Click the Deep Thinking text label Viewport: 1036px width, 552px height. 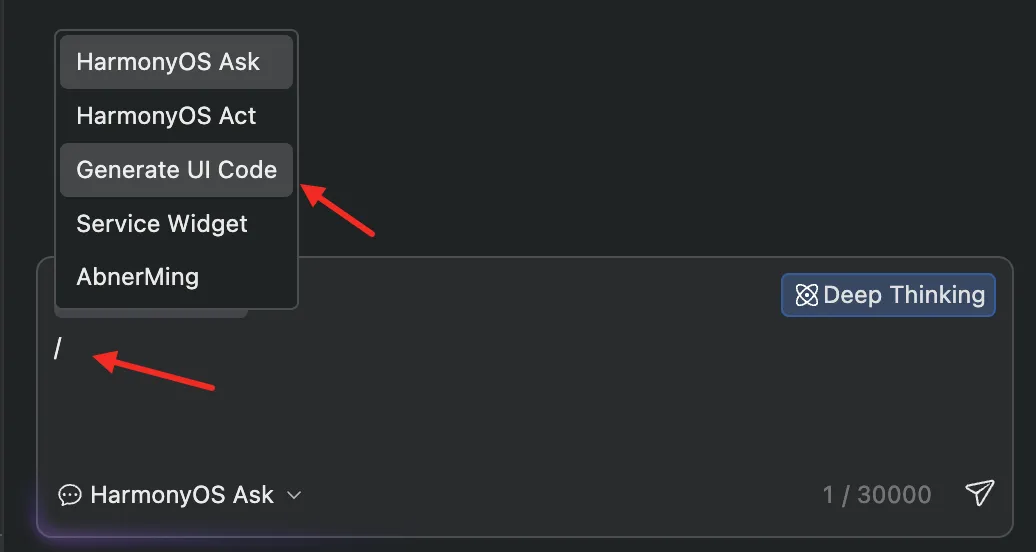[905, 295]
